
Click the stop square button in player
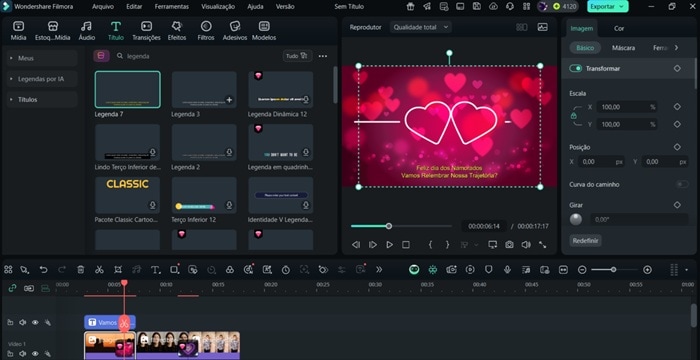[405, 244]
